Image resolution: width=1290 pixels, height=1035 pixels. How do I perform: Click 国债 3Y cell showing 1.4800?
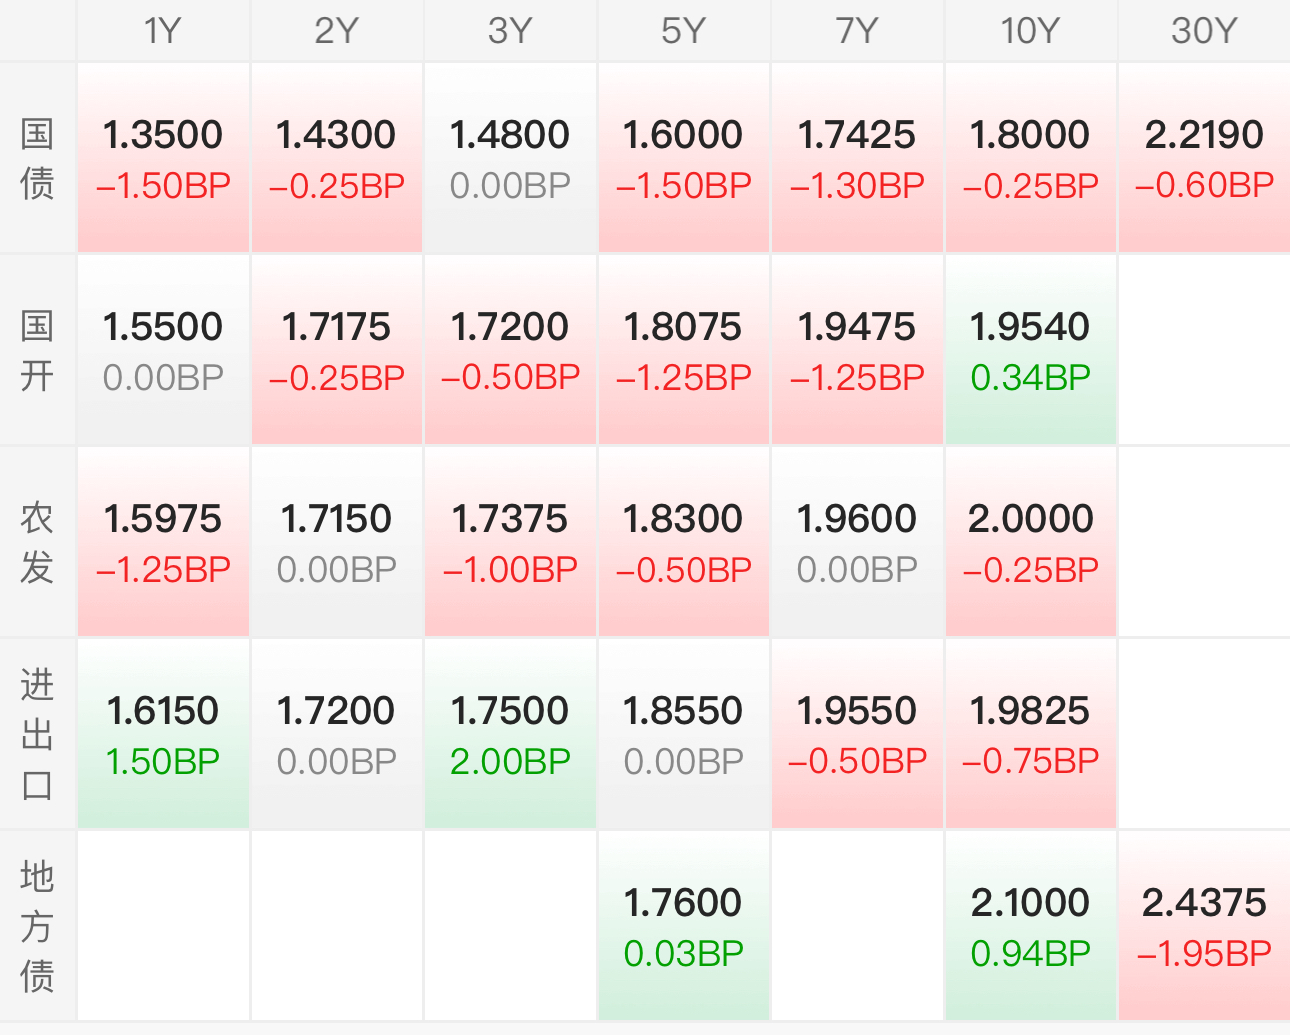pyautogui.click(x=510, y=158)
